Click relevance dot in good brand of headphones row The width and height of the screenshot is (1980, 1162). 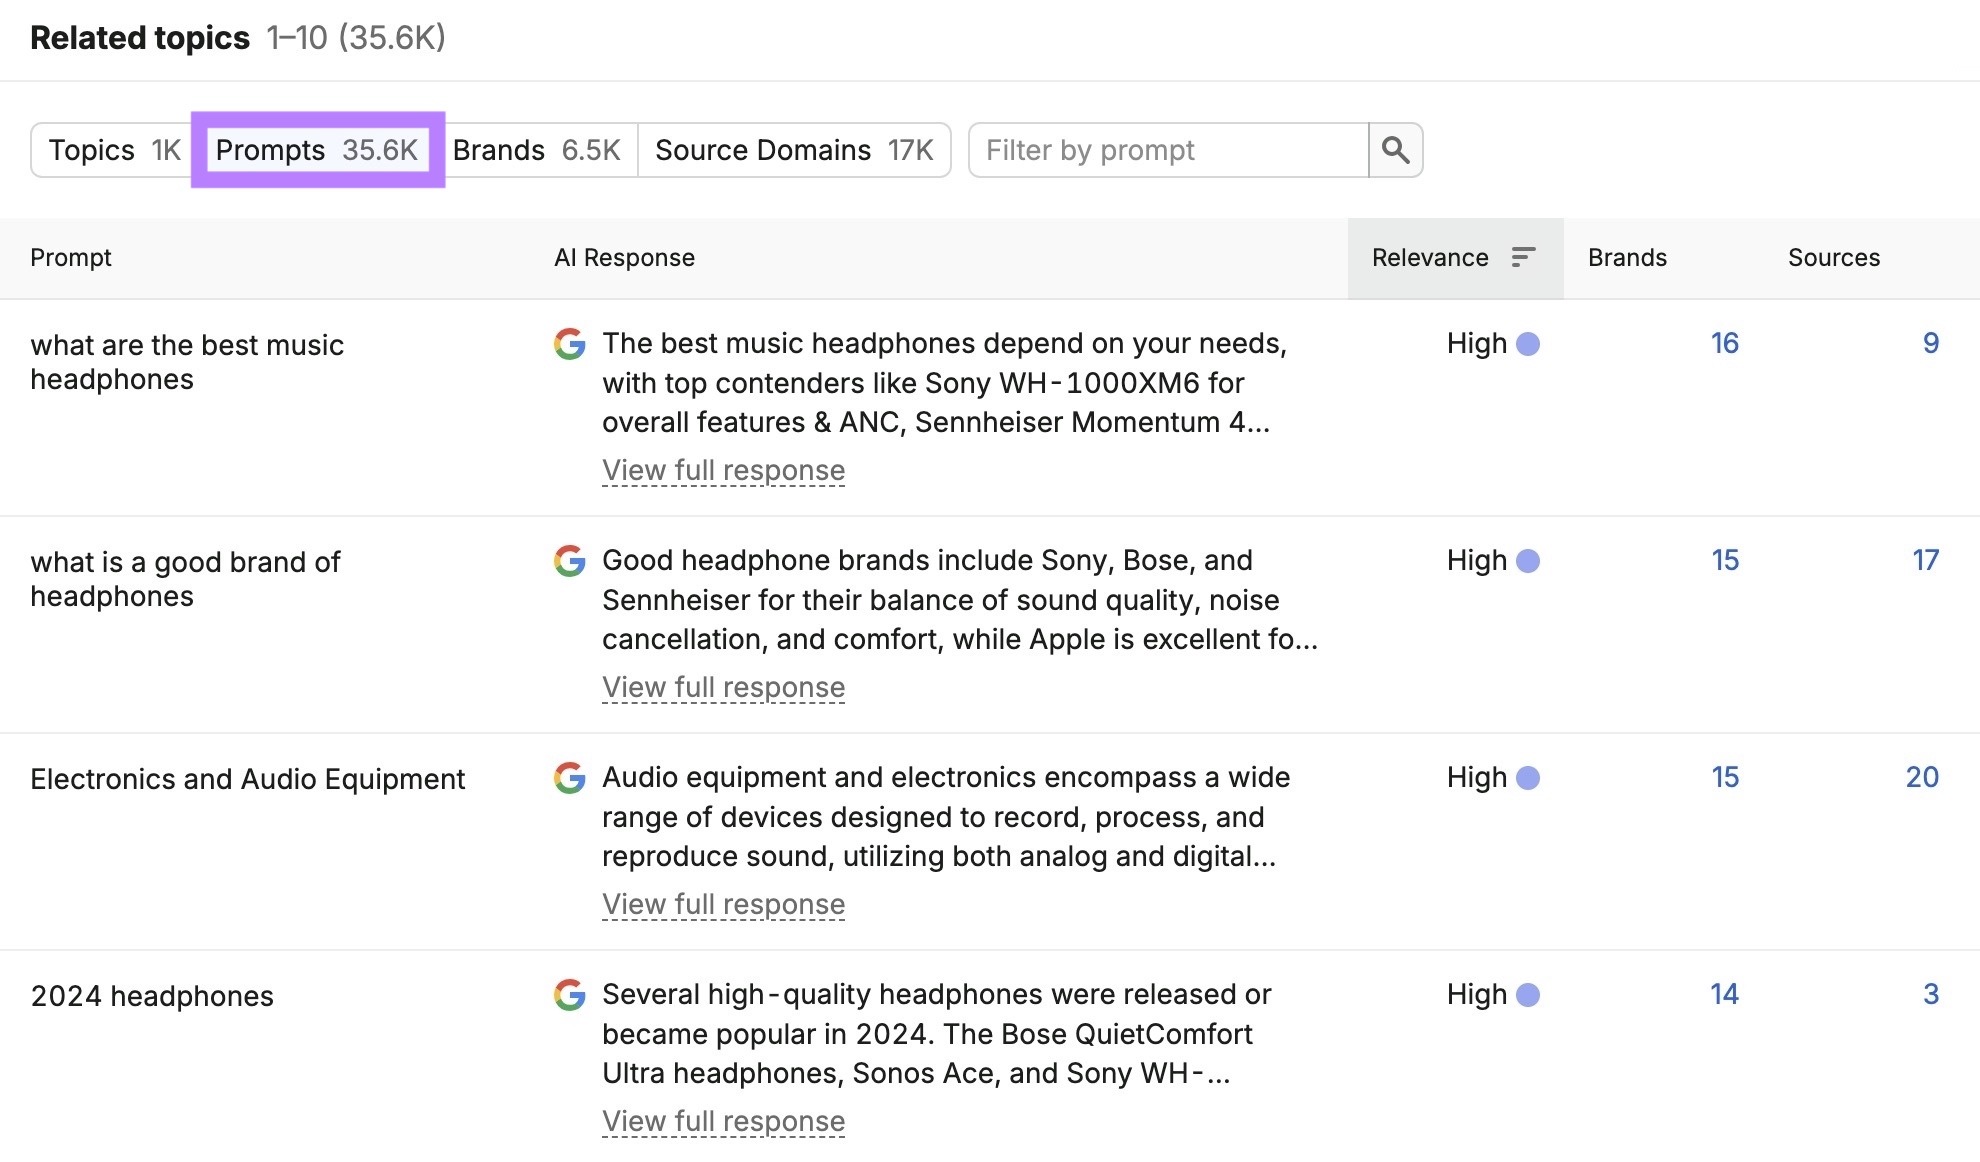coord(1528,561)
